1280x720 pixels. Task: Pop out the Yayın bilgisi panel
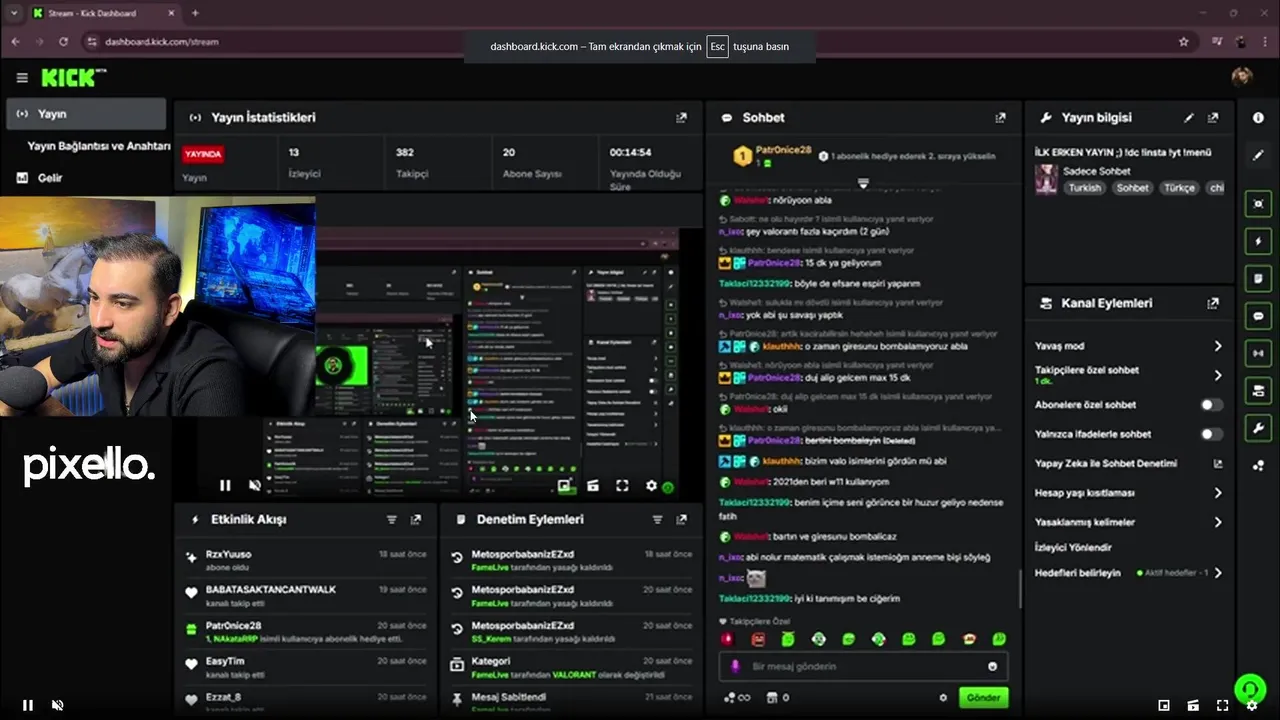point(1213,118)
